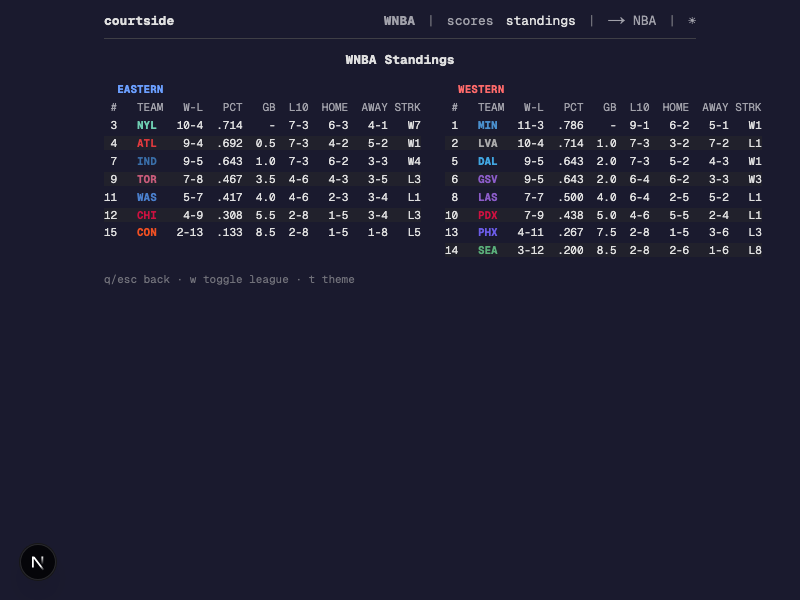Screen dimensions: 800x600
Task: Click the t theme hint
Action: (x=332, y=280)
